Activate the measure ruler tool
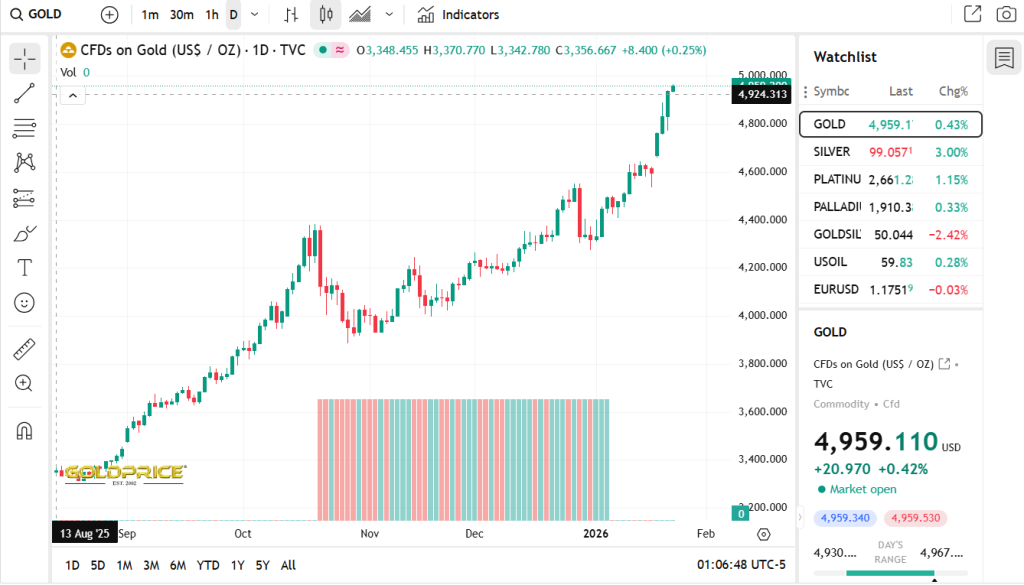Image resolution: width=1024 pixels, height=585 pixels. [x=24, y=349]
